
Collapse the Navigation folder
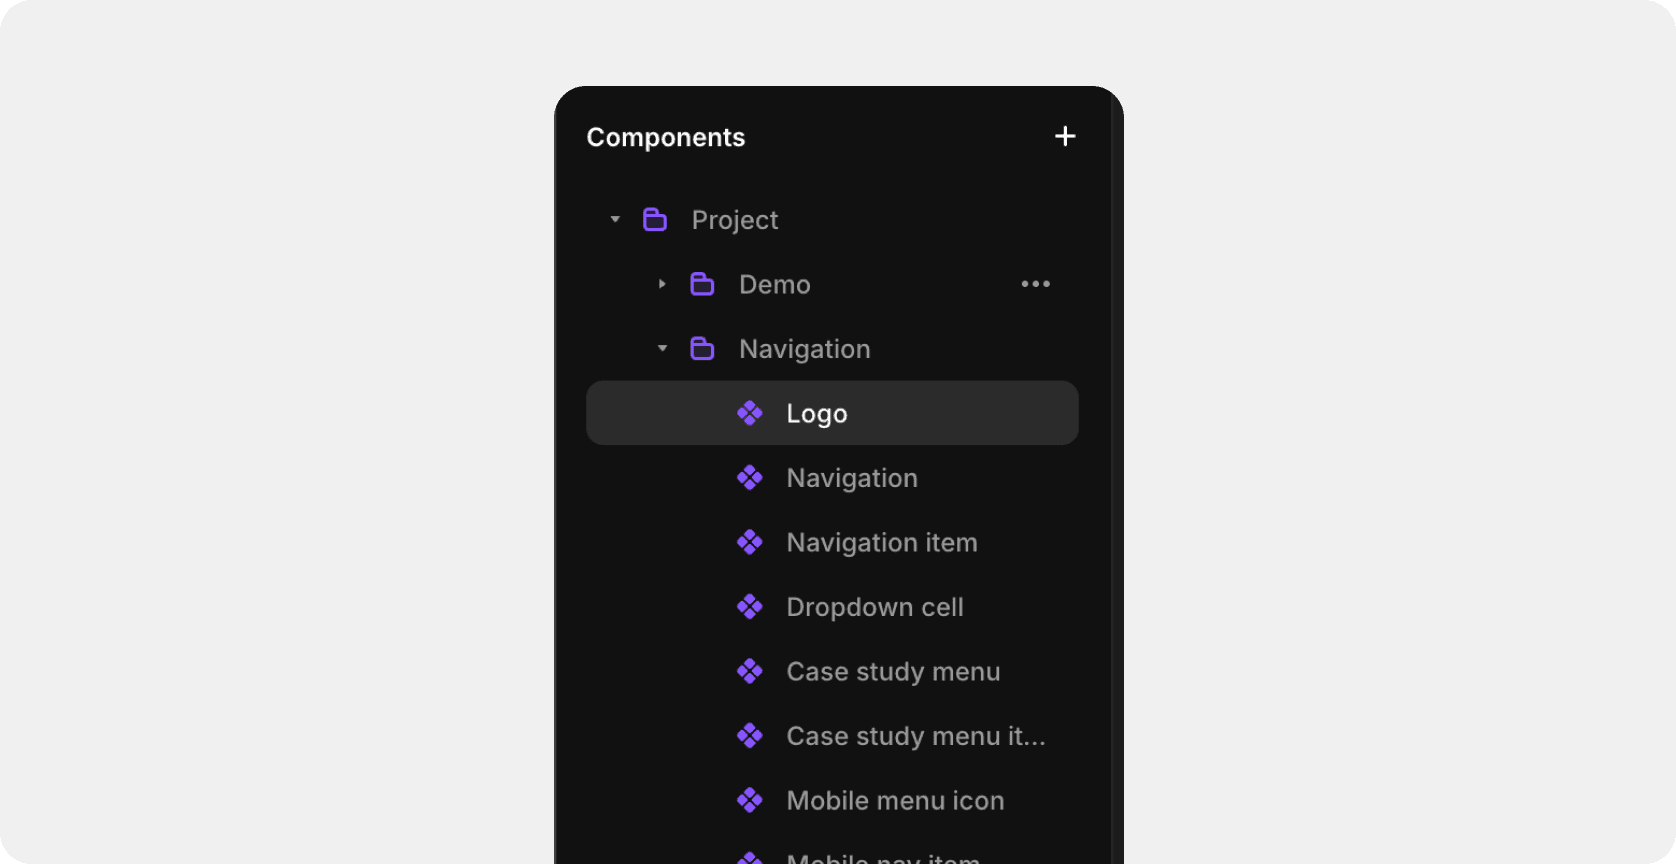pos(661,348)
